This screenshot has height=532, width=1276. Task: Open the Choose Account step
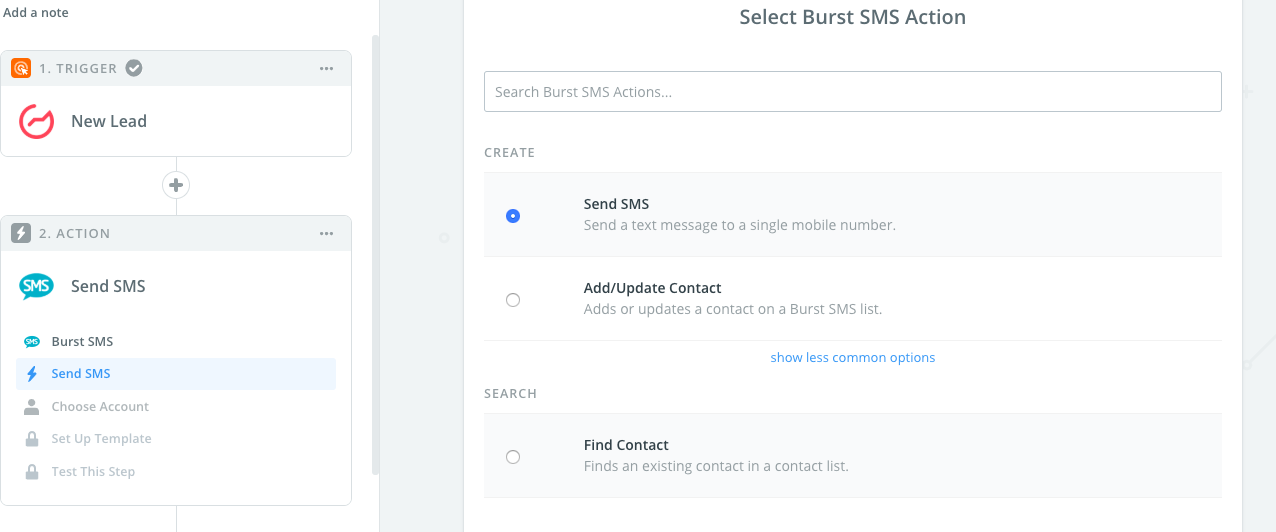pos(100,407)
